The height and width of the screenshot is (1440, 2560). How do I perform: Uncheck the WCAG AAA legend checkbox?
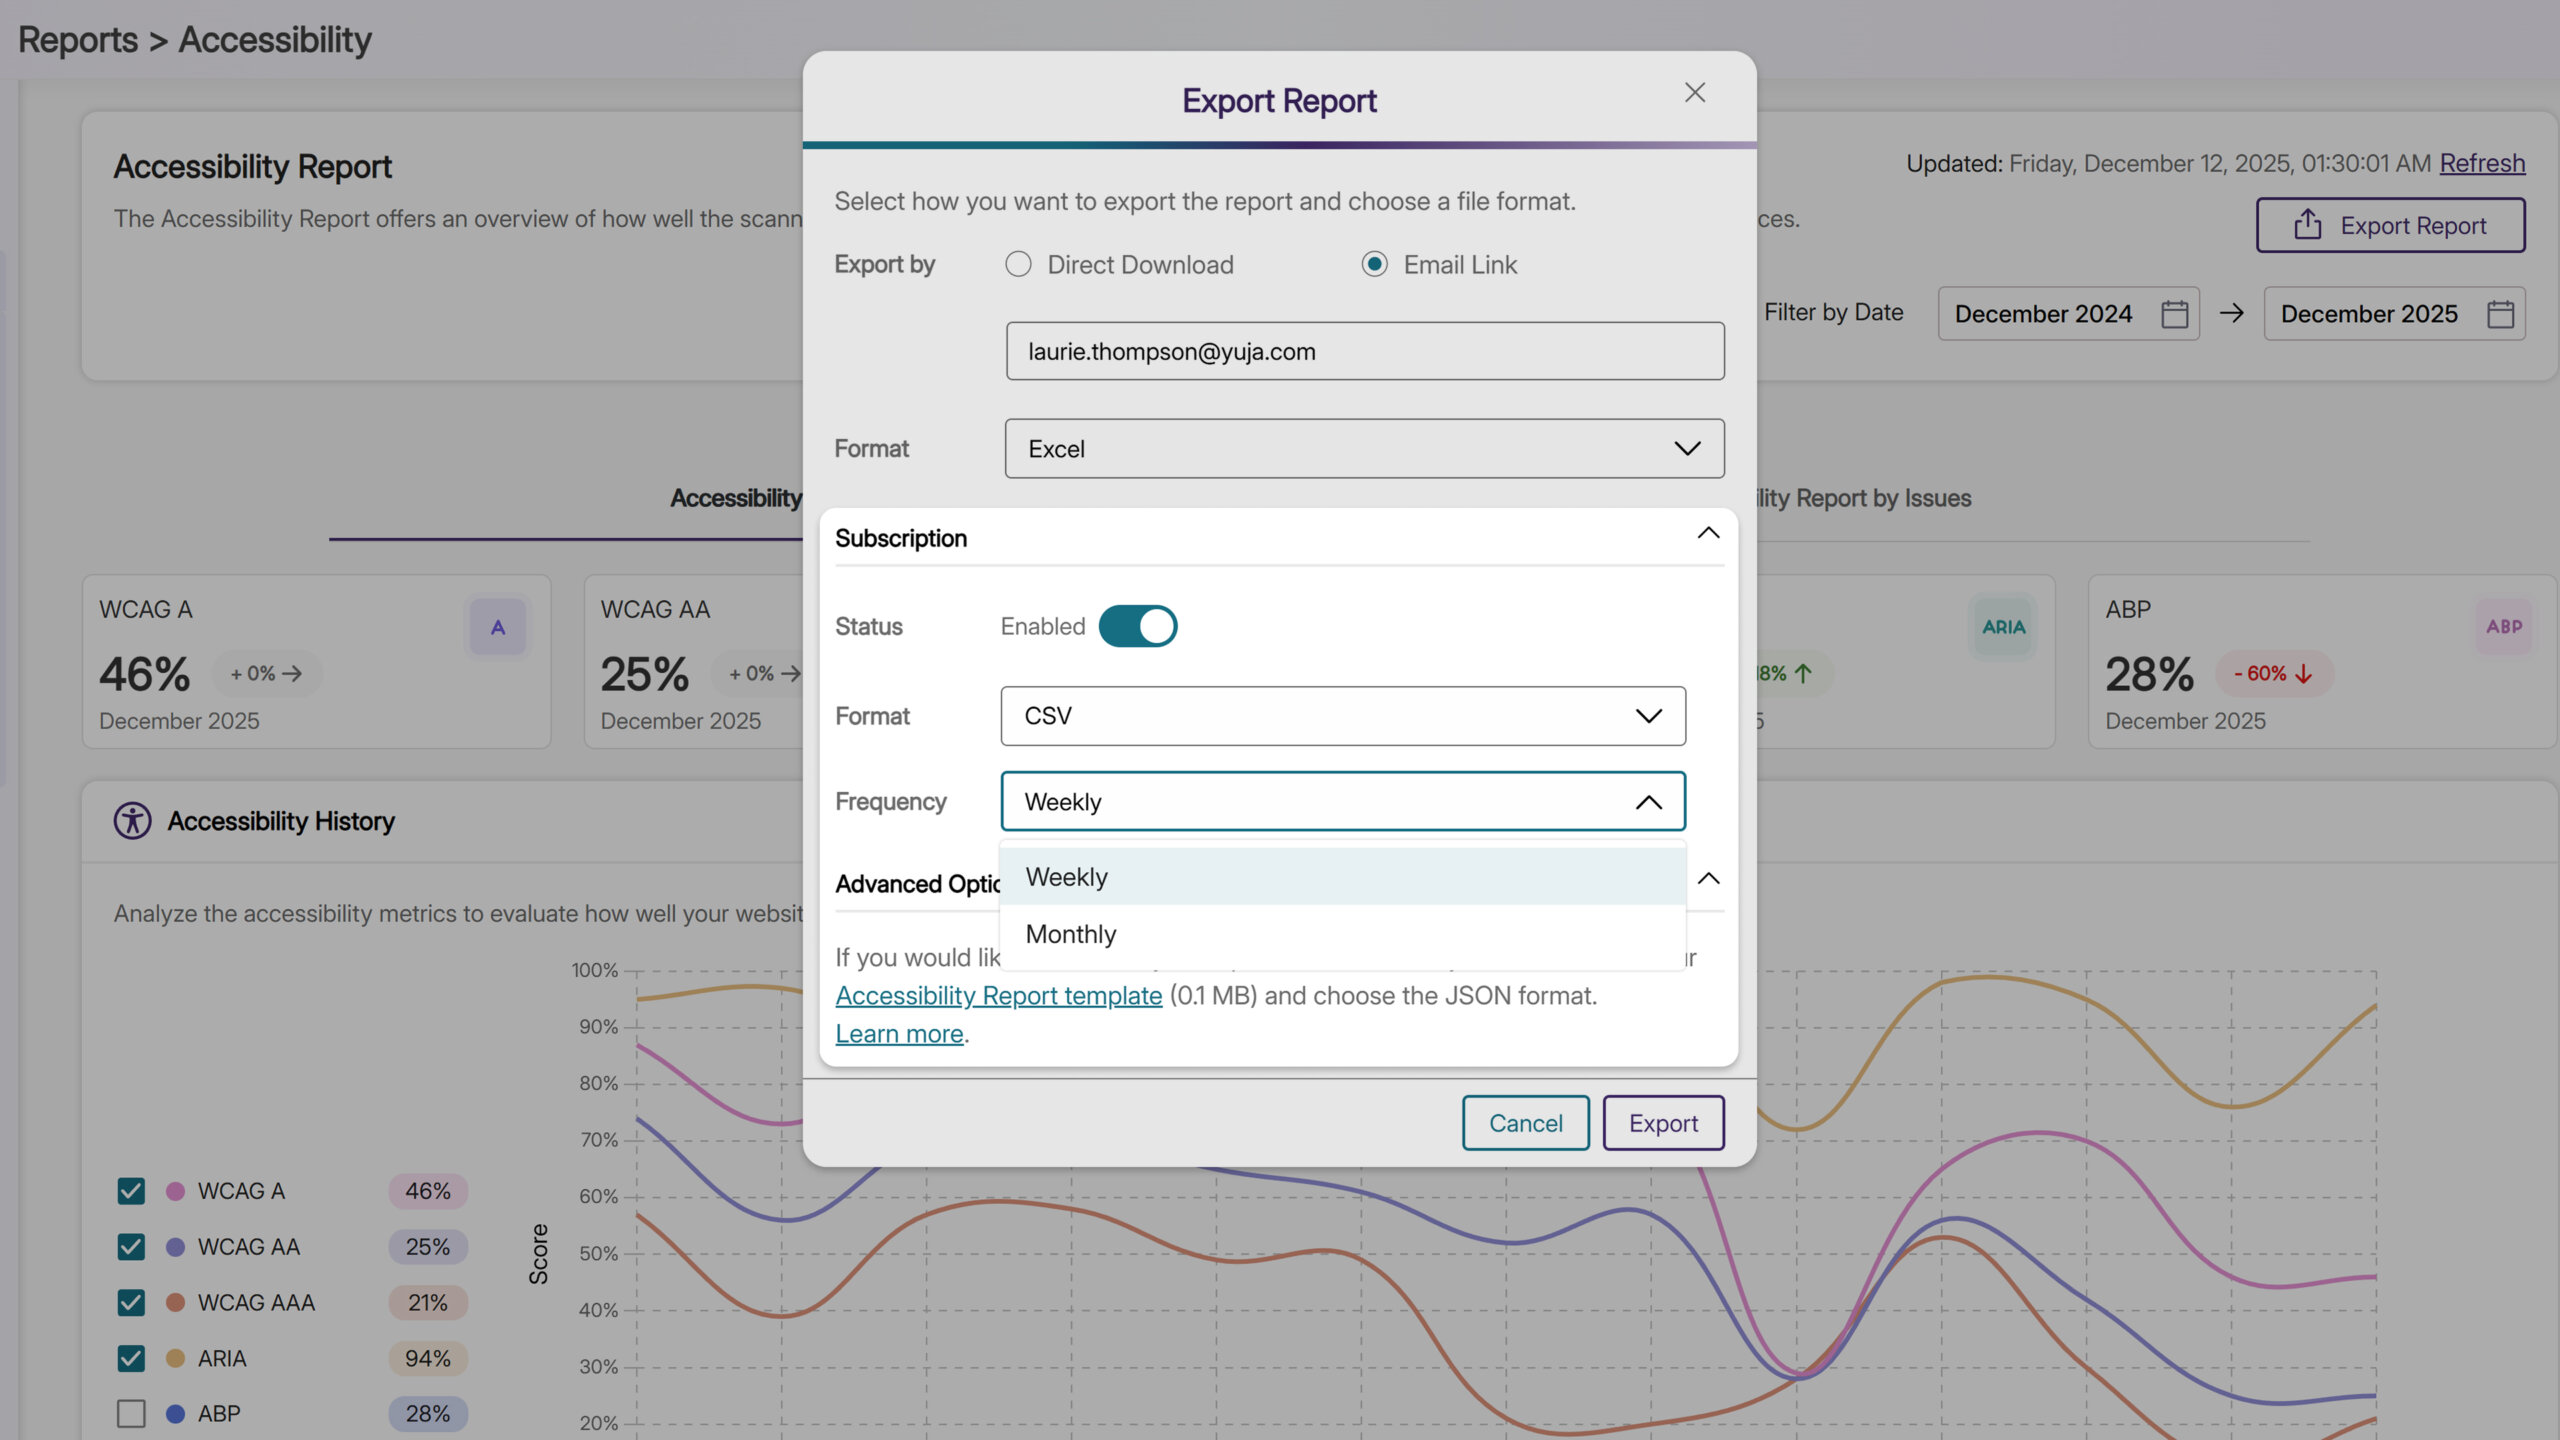pyautogui.click(x=131, y=1303)
